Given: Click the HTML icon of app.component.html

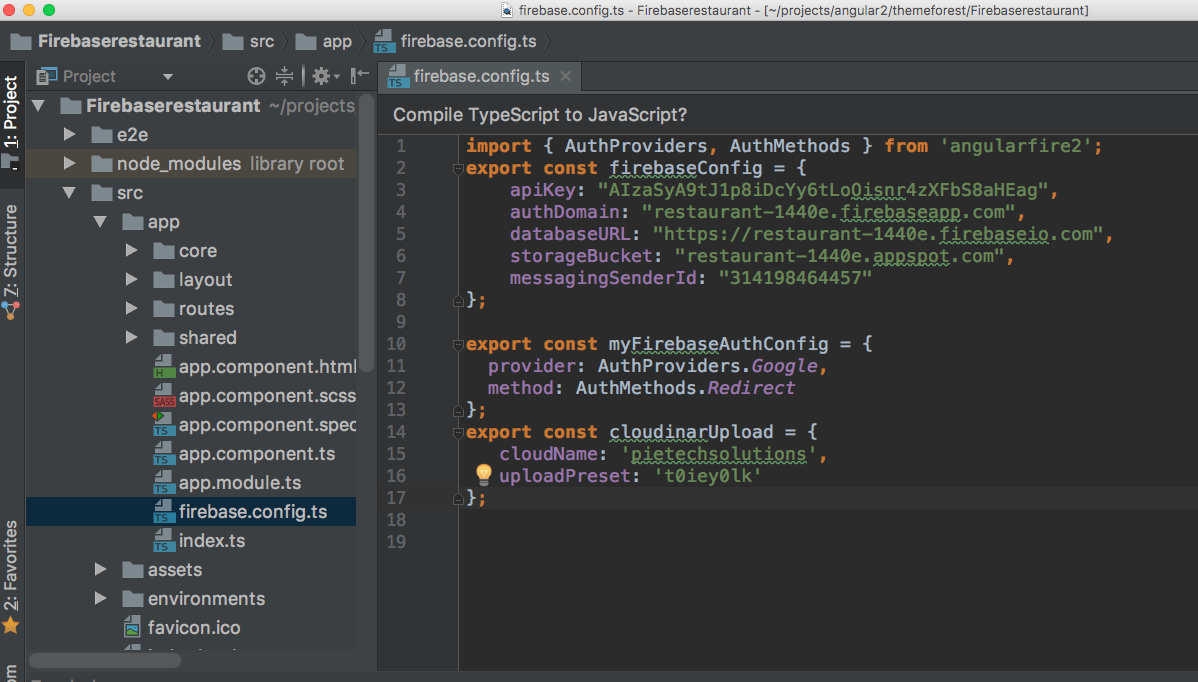Looking at the screenshot, I should [x=164, y=367].
